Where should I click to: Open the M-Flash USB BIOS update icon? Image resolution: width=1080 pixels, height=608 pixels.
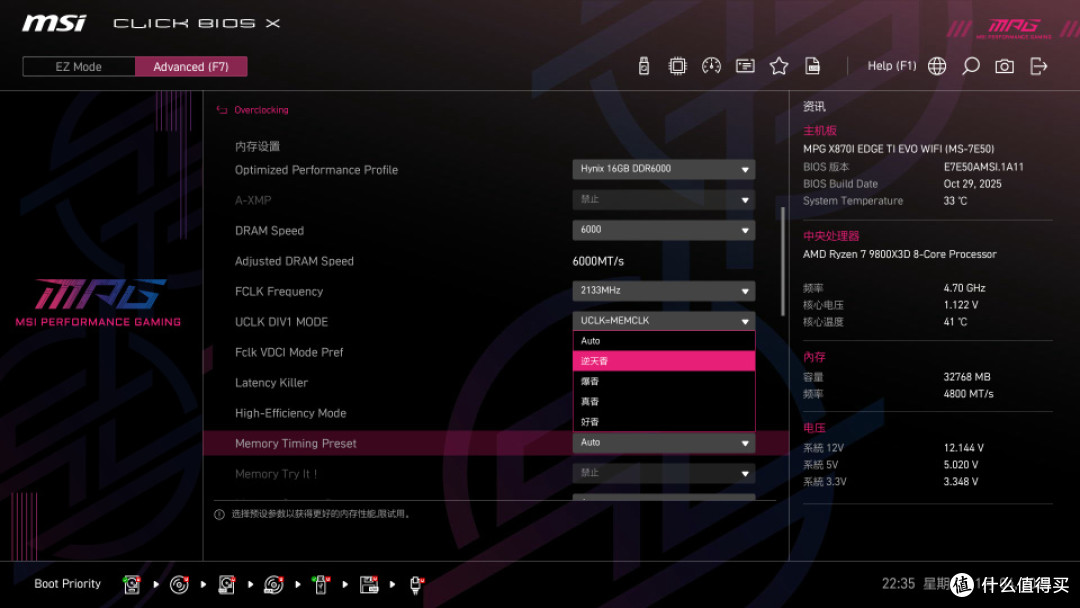click(x=644, y=66)
